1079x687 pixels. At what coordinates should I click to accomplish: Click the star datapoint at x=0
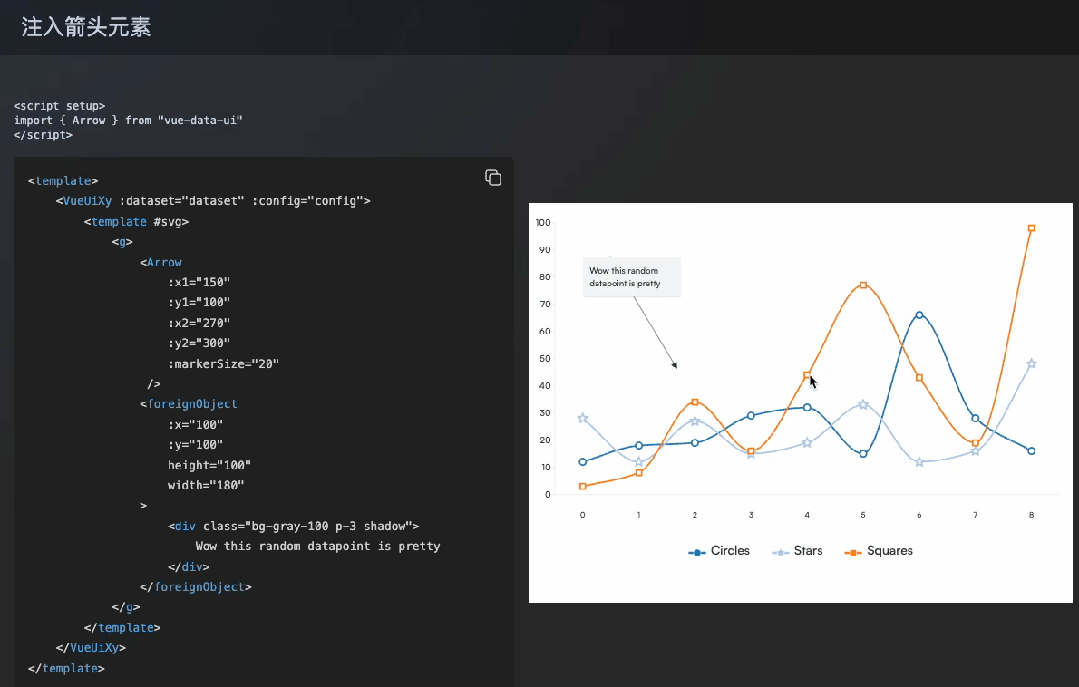point(583,418)
